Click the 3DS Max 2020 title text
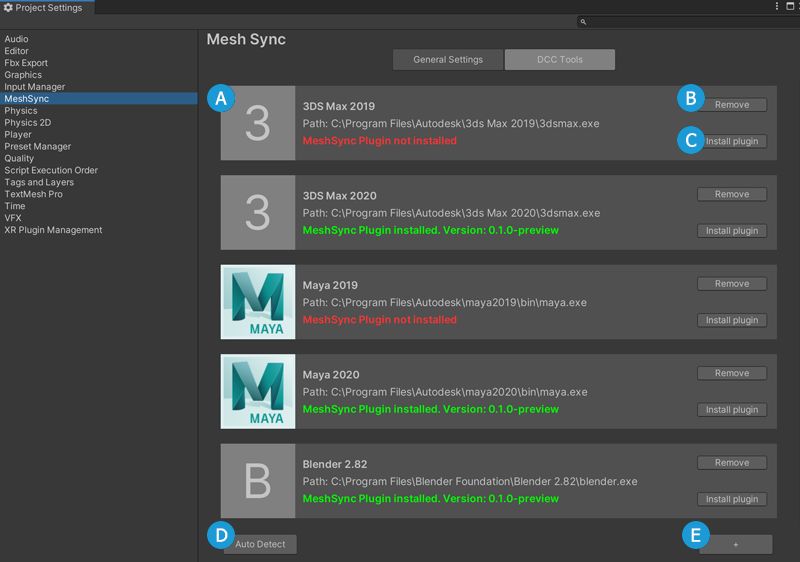This screenshot has height=562, width=800. (339, 196)
